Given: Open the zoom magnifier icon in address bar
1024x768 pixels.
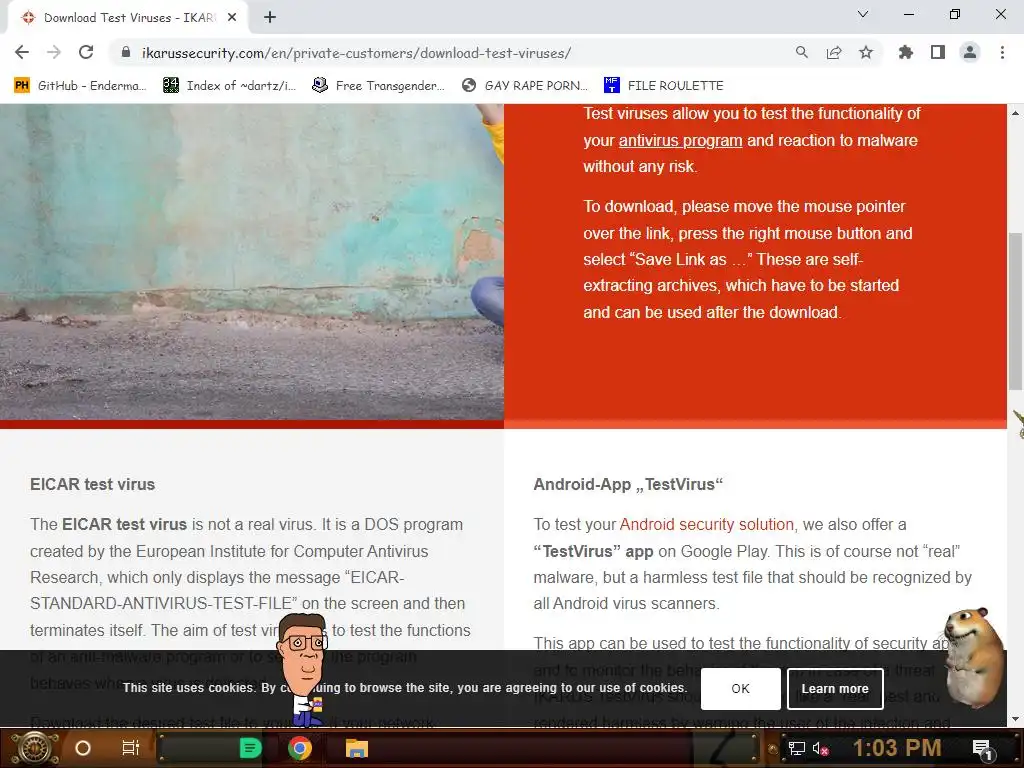Looking at the screenshot, I should (x=801, y=52).
